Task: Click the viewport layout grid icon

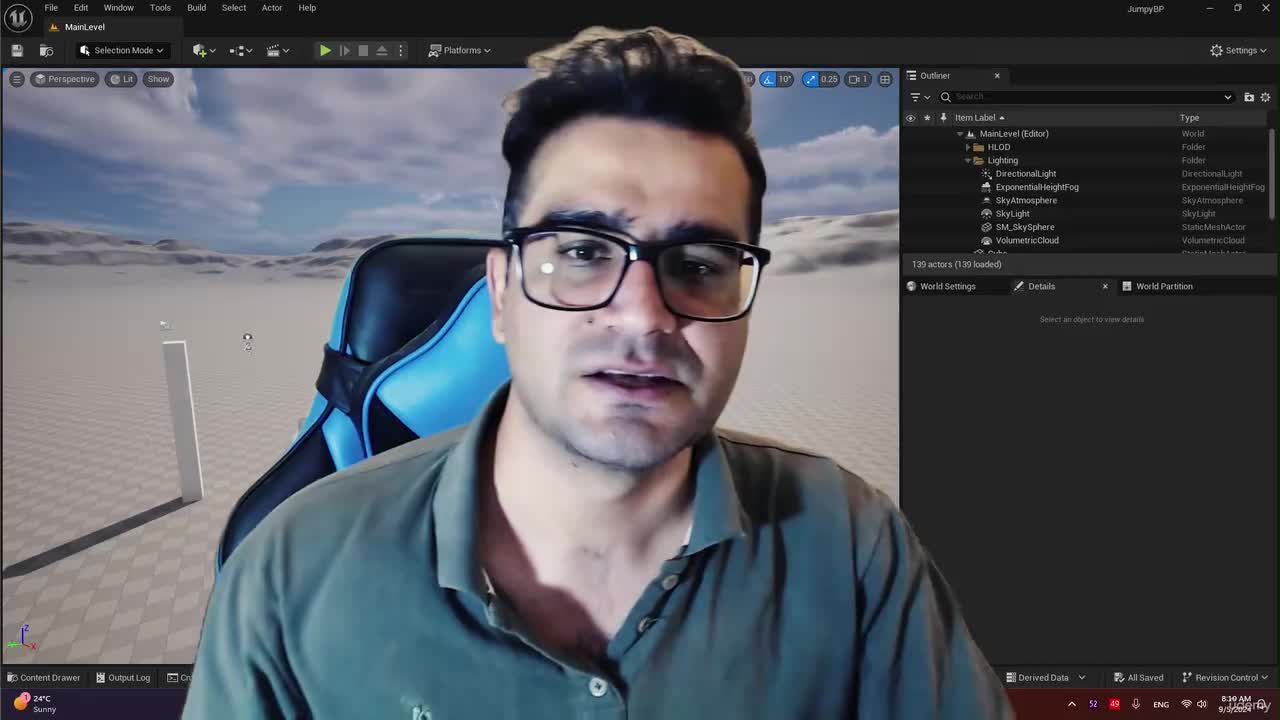Action: (885, 79)
